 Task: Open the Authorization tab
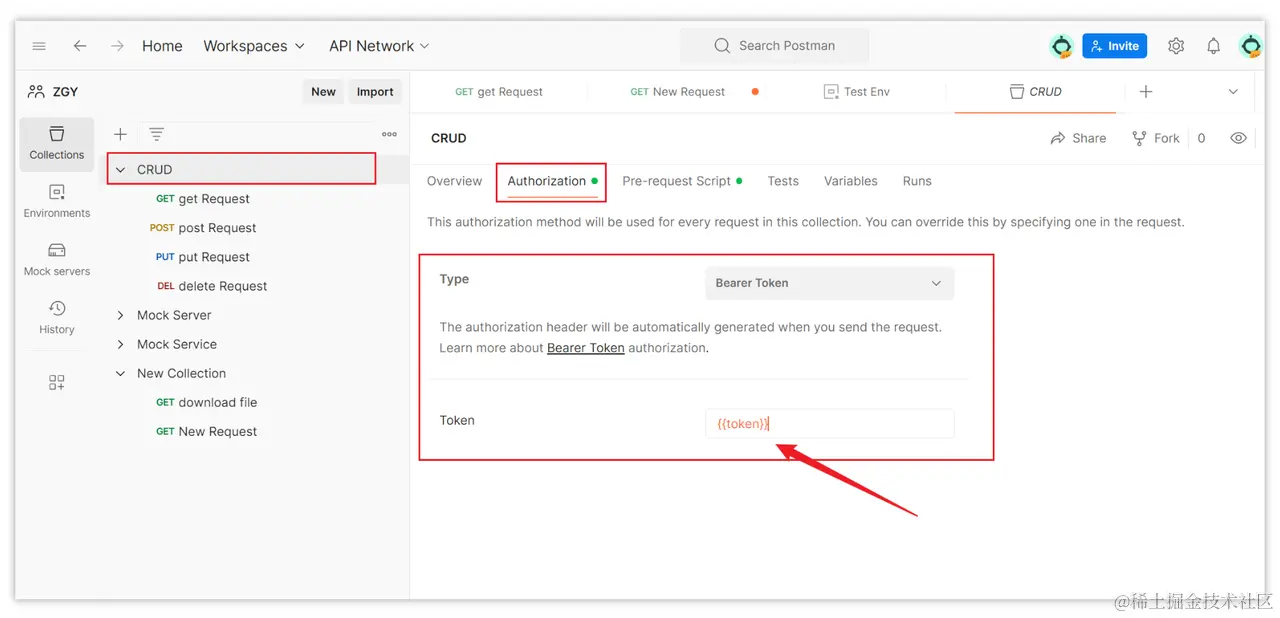547,181
